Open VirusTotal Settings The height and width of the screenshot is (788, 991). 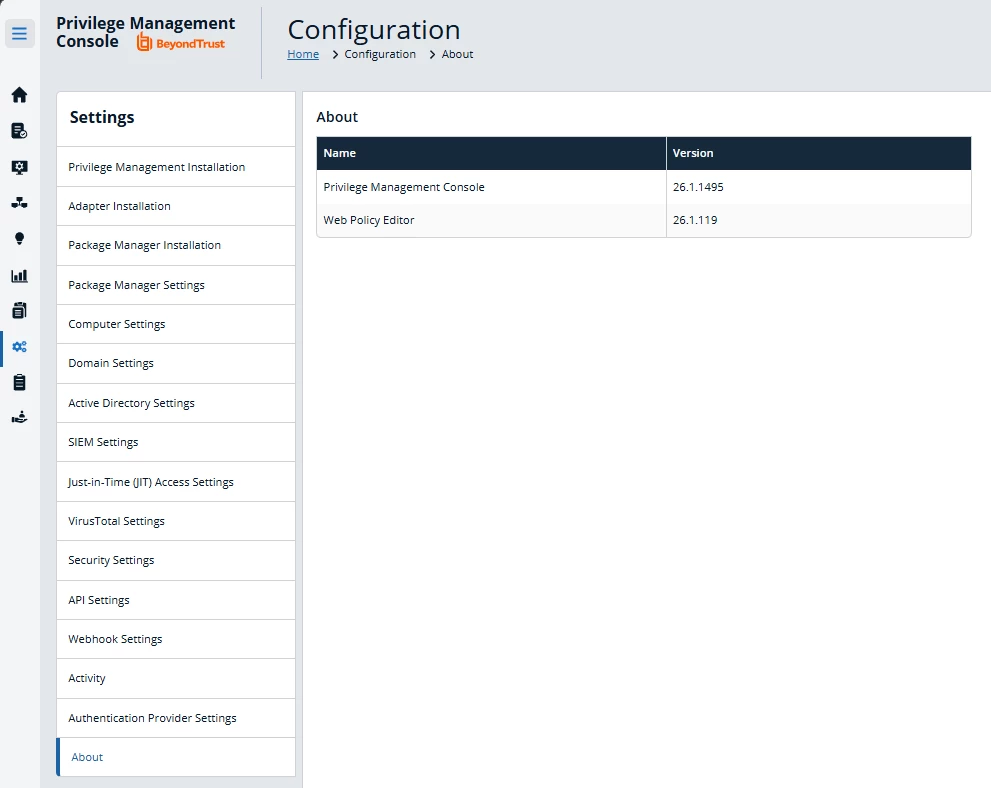click(176, 521)
